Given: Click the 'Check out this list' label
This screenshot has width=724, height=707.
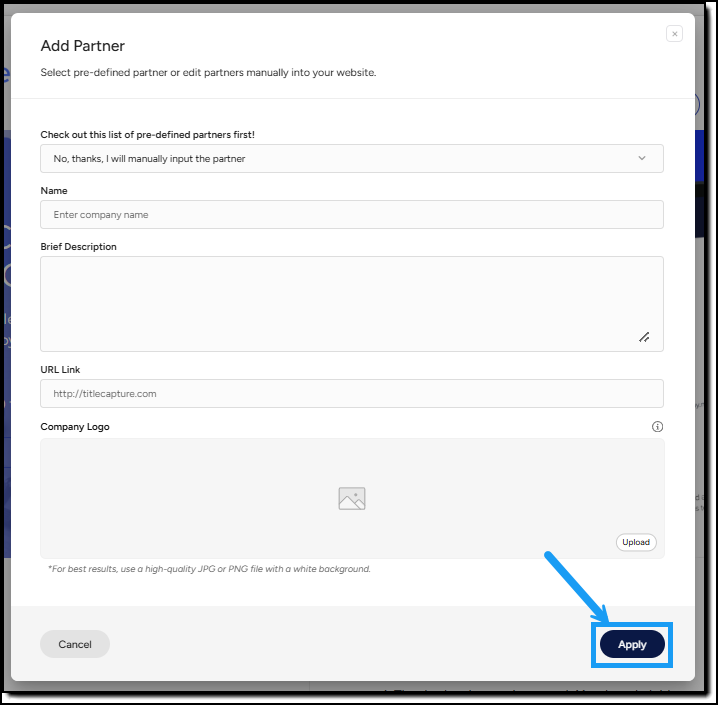Looking at the screenshot, I should 147,135.
